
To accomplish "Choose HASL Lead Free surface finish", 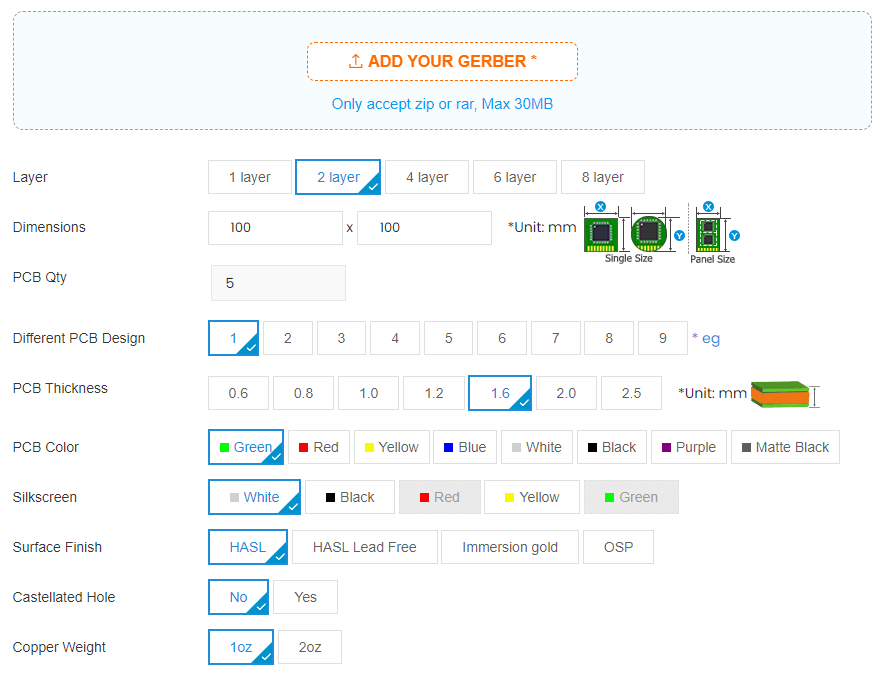I will (365, 547).
